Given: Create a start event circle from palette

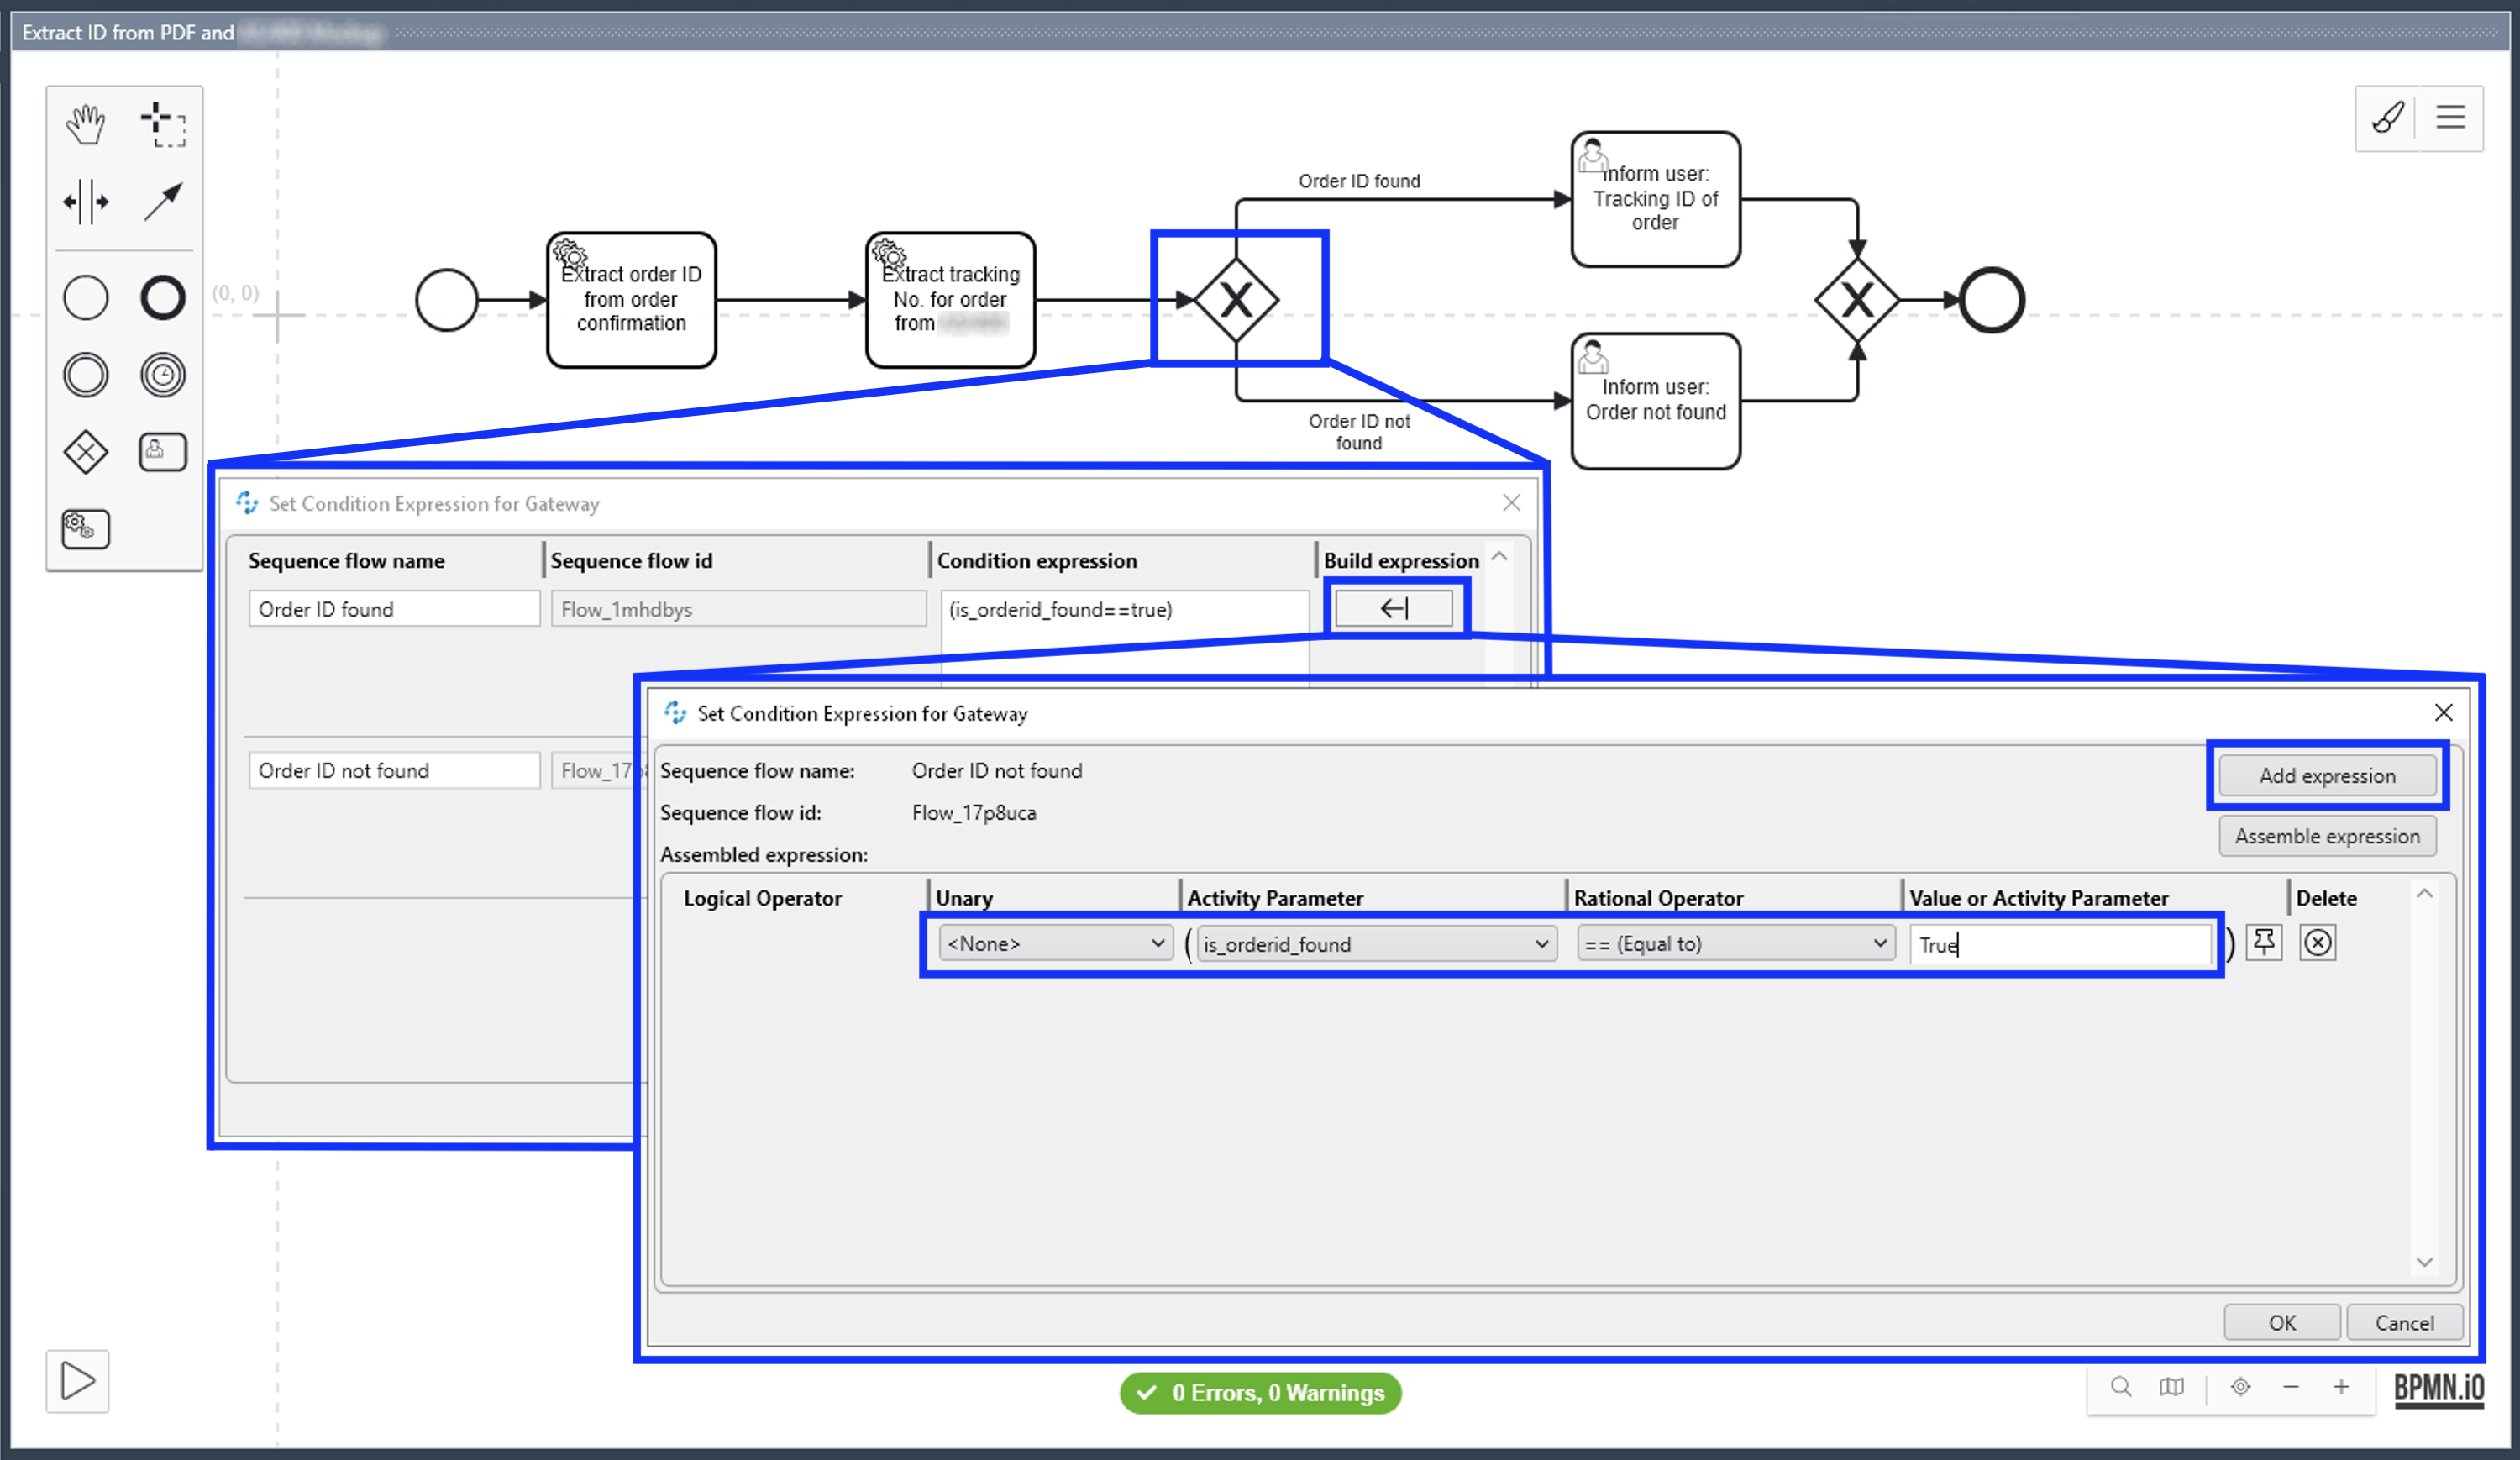Looking at the screenshot, I should pos(85,298).
